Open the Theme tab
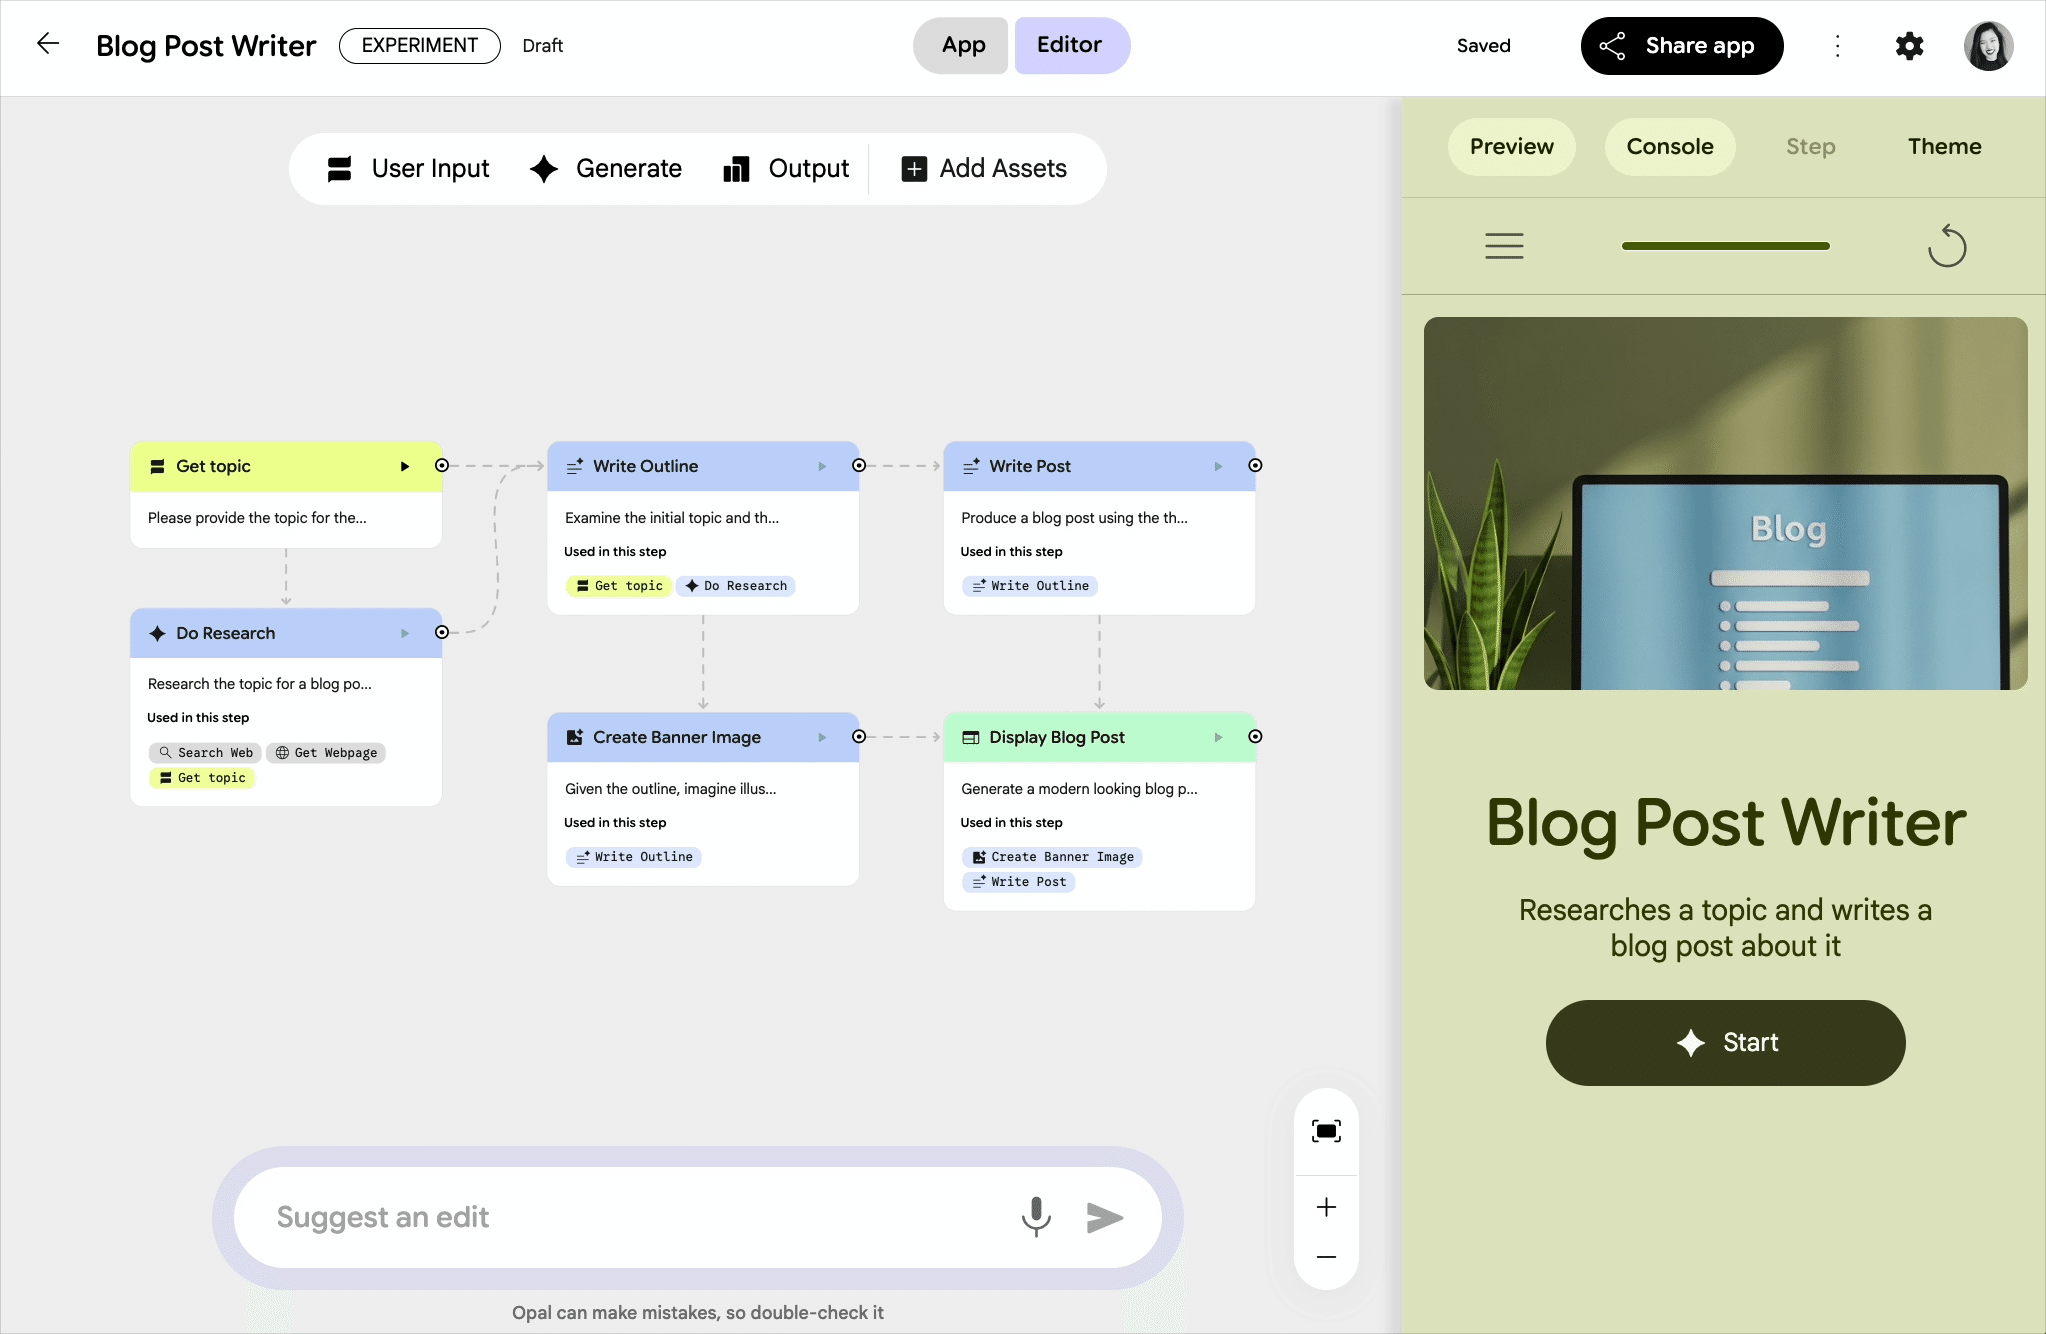Viewport: 2046px width, 1334px height. click(1944, 147)
